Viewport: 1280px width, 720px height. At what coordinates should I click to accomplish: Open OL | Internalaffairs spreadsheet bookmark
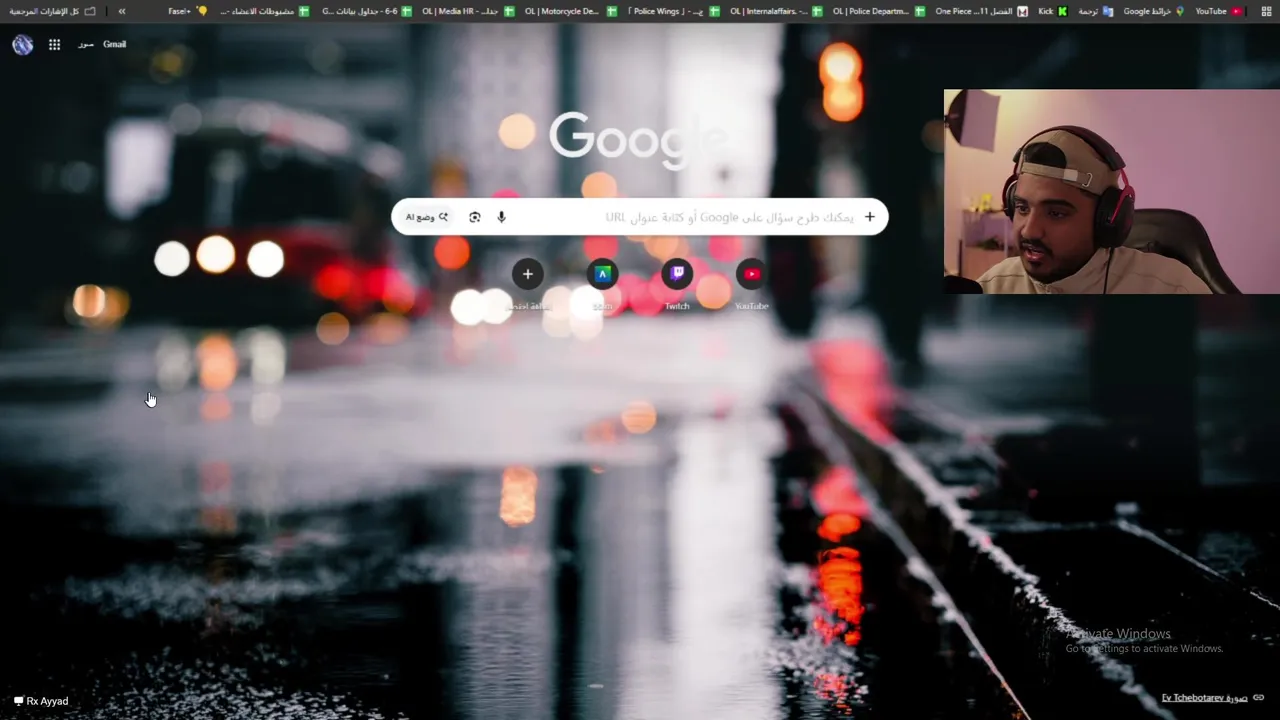pos(776,11)
